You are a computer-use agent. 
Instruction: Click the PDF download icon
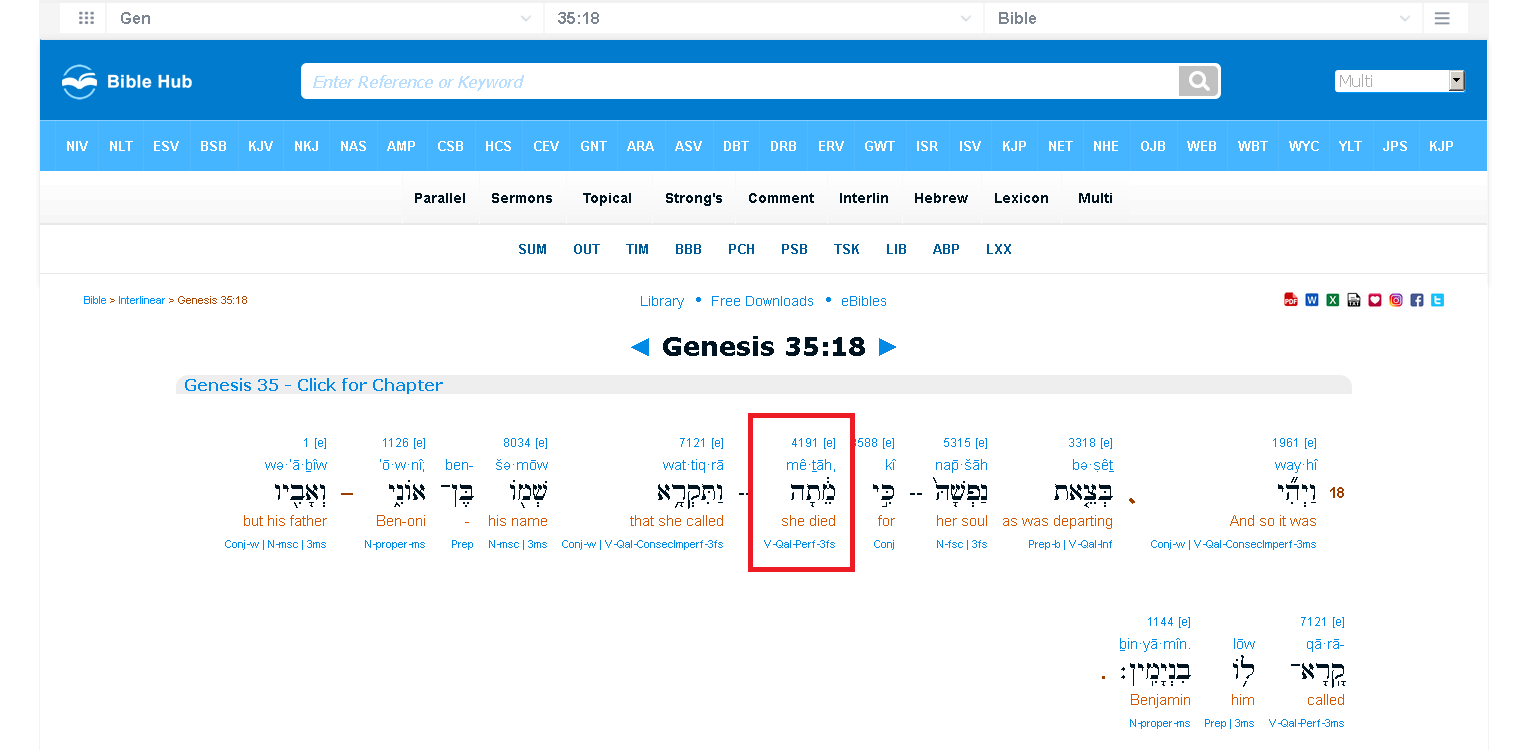click(x=1291, y=300)
